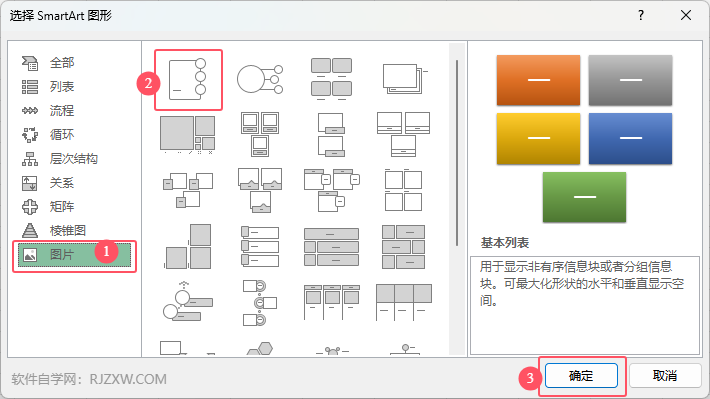Choose the three horizontal bars with thumbnails layout
The height and width of the screenshot is (399, 710).
(x=260, y=246)
